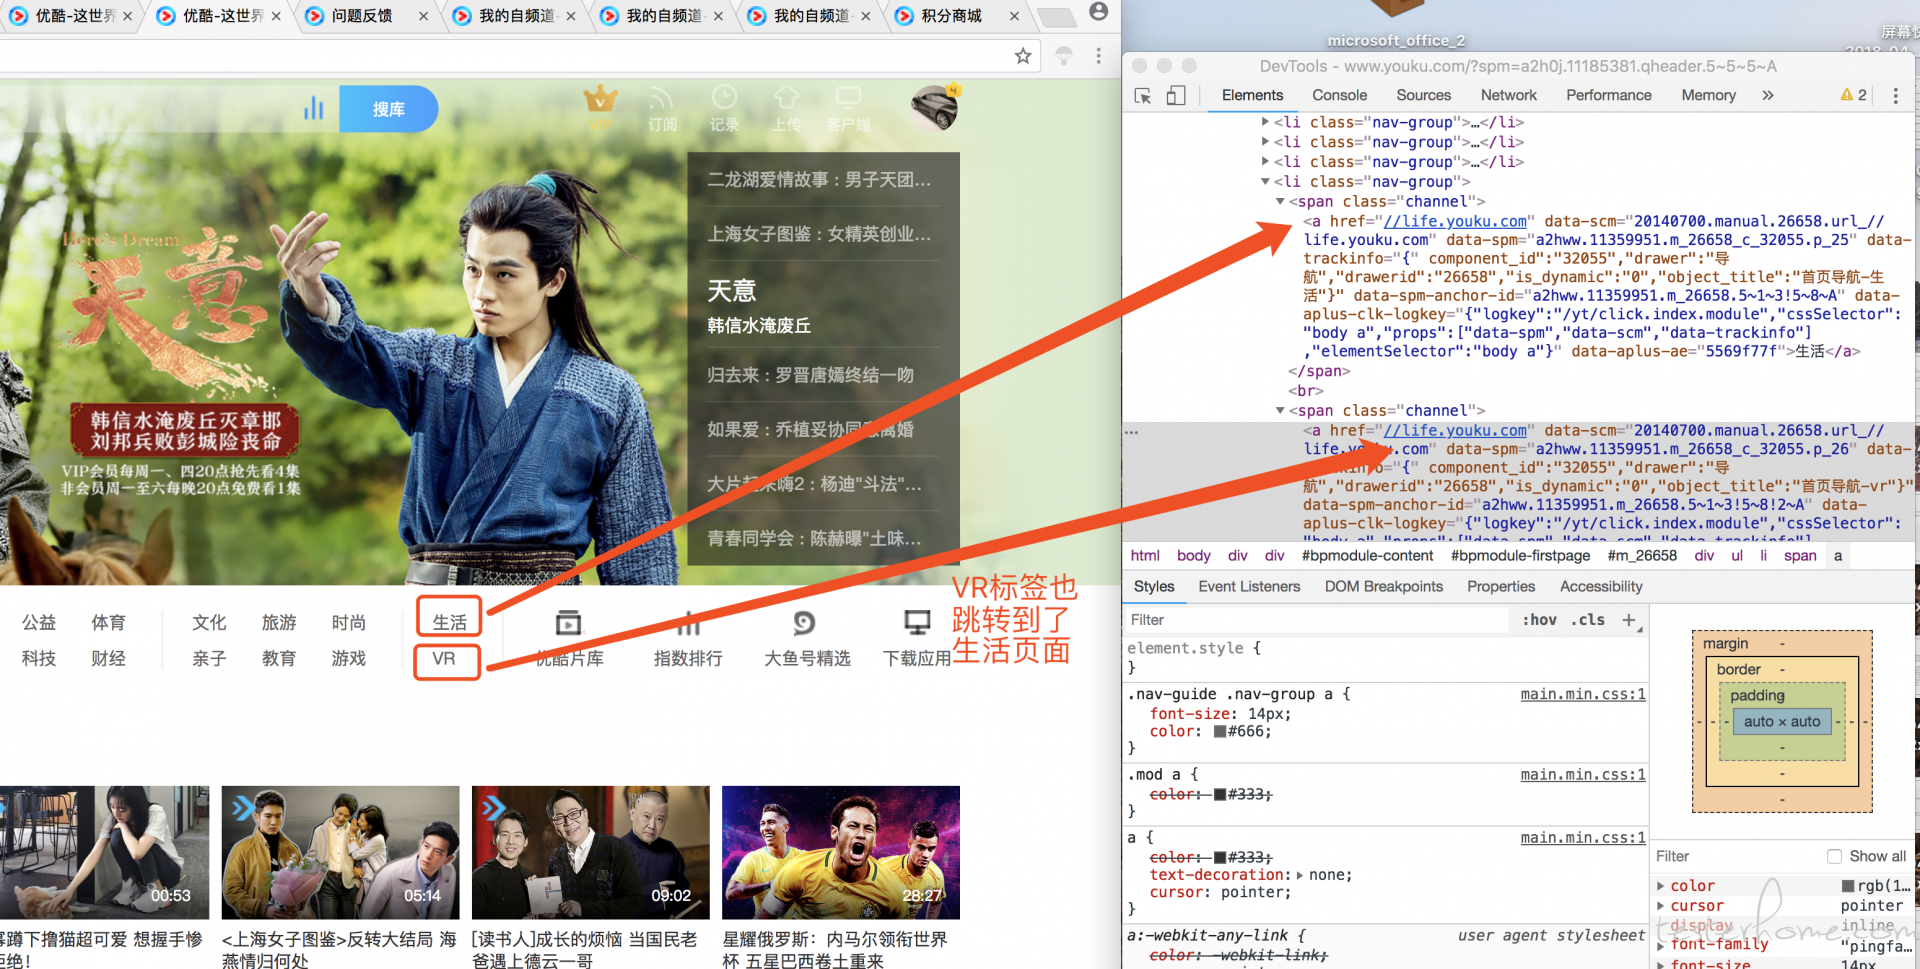Click the bookmark star icon in address bar
The width and height of the screenshot is (1920, 969).
[x=1022, y=56]
